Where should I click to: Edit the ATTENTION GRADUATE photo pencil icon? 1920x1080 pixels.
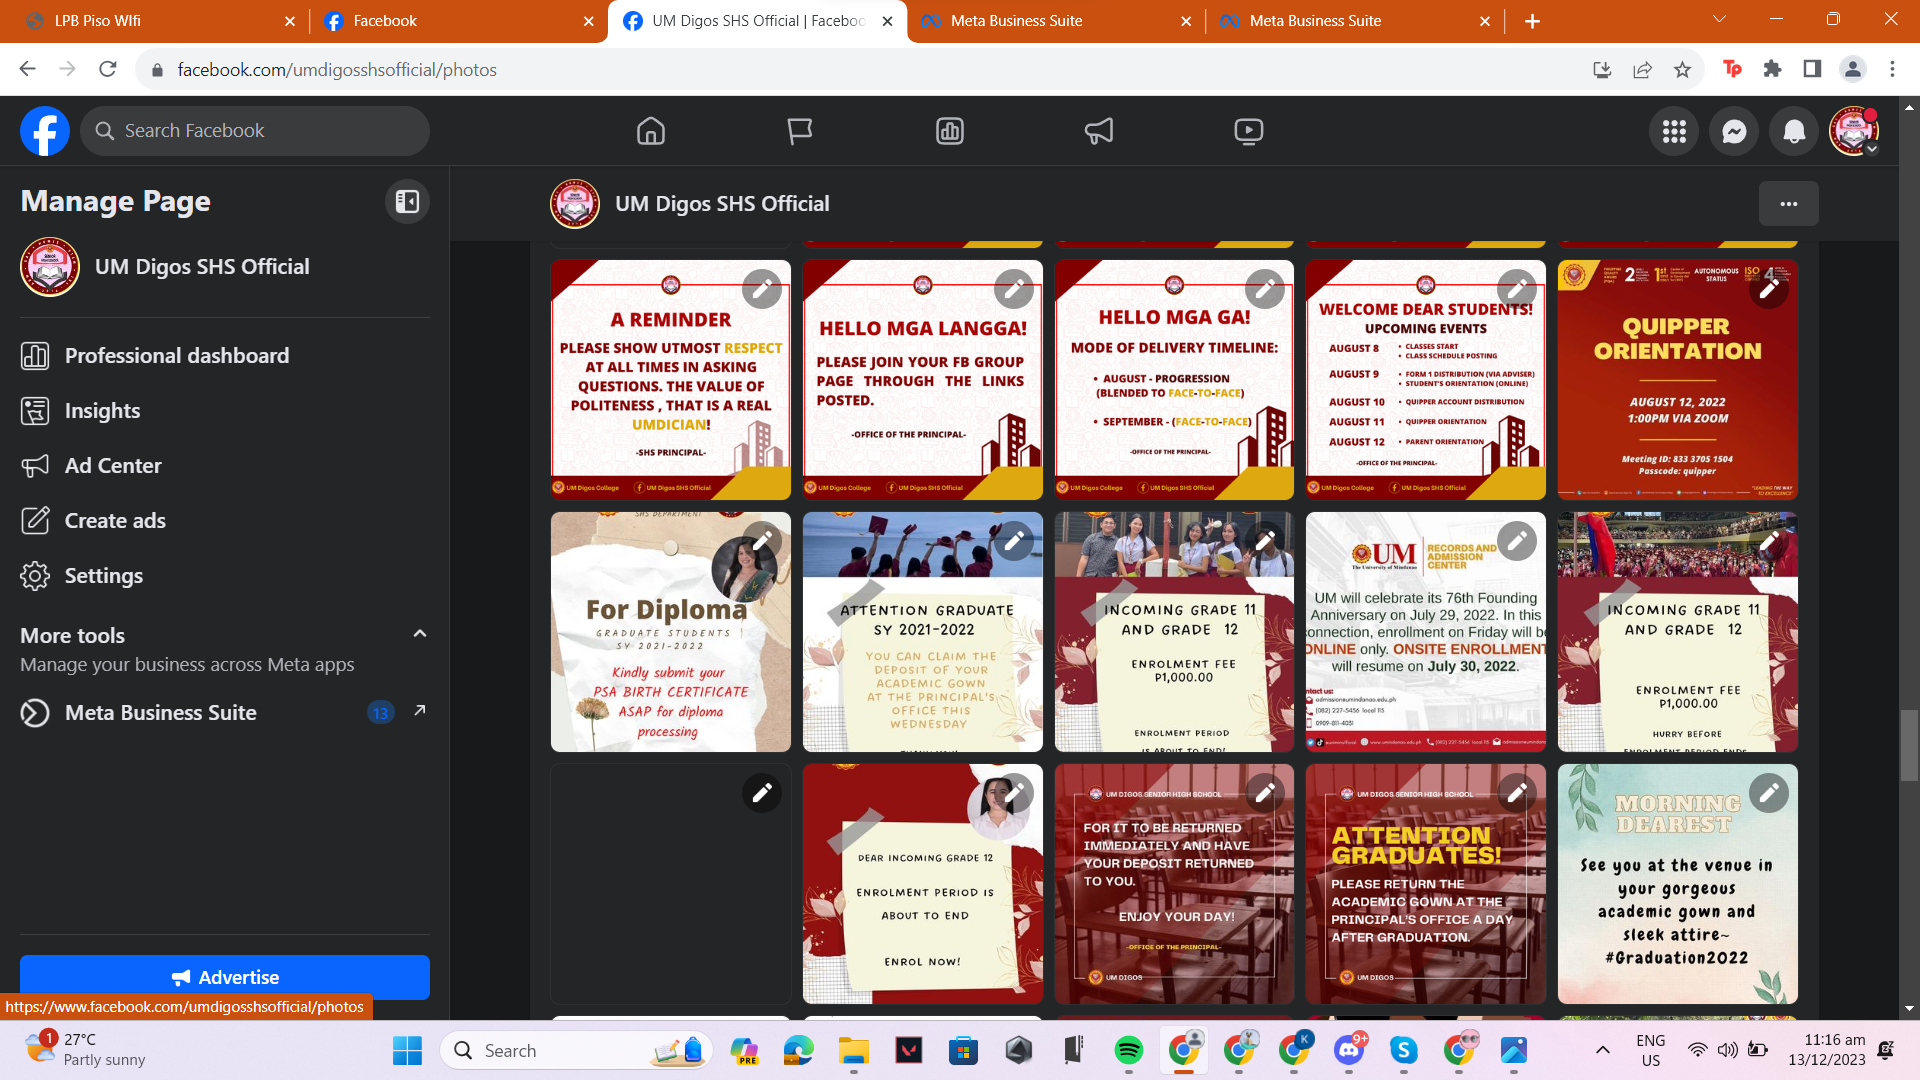click(1013, 541)
